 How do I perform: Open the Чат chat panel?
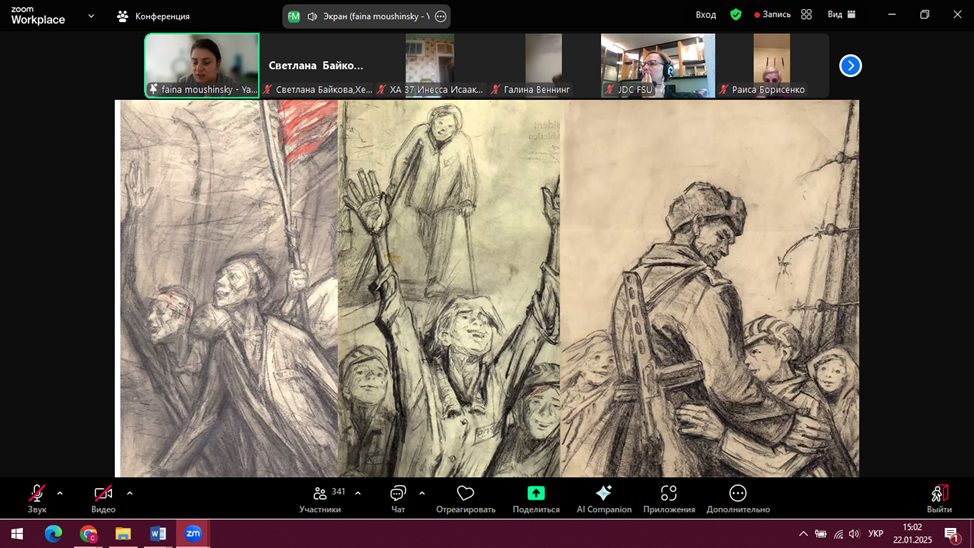click(x=398, y=494)
